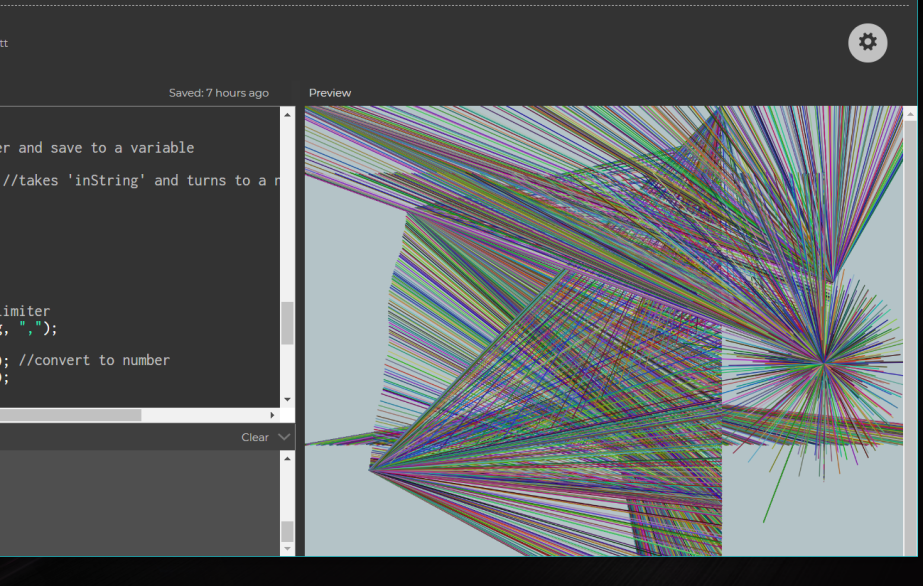The height and width of the screenshot is (586, 923).
Task: Click the editor horizontal scroll-right arrow
Action: click(x=272, y=414)
